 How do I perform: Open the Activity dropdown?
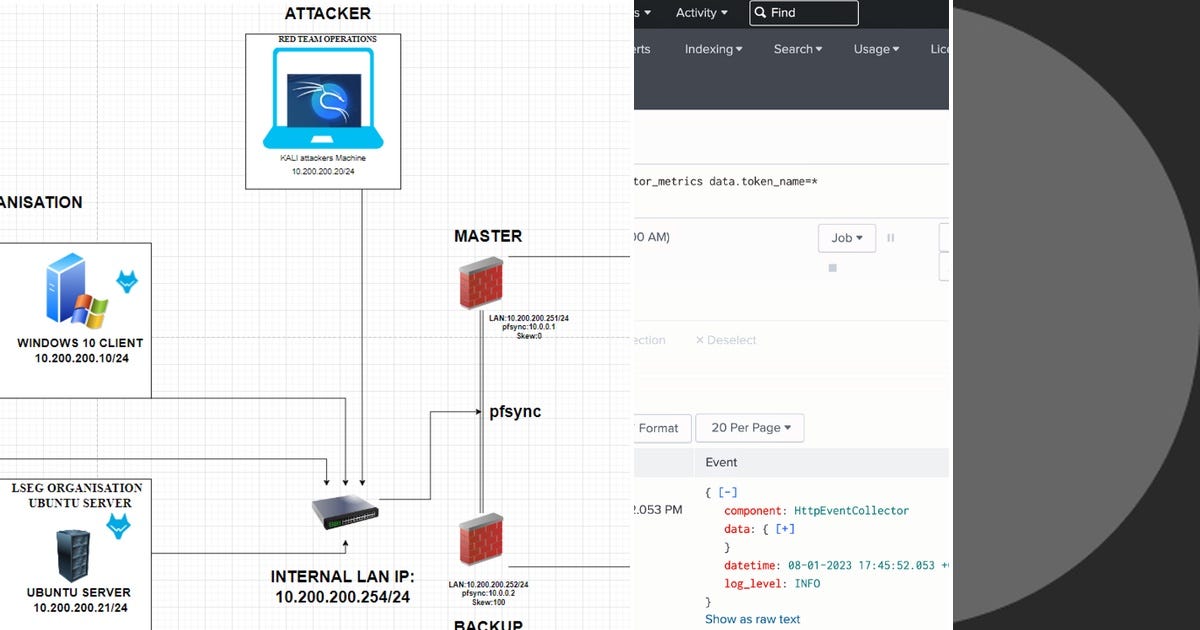coord(700,12)
